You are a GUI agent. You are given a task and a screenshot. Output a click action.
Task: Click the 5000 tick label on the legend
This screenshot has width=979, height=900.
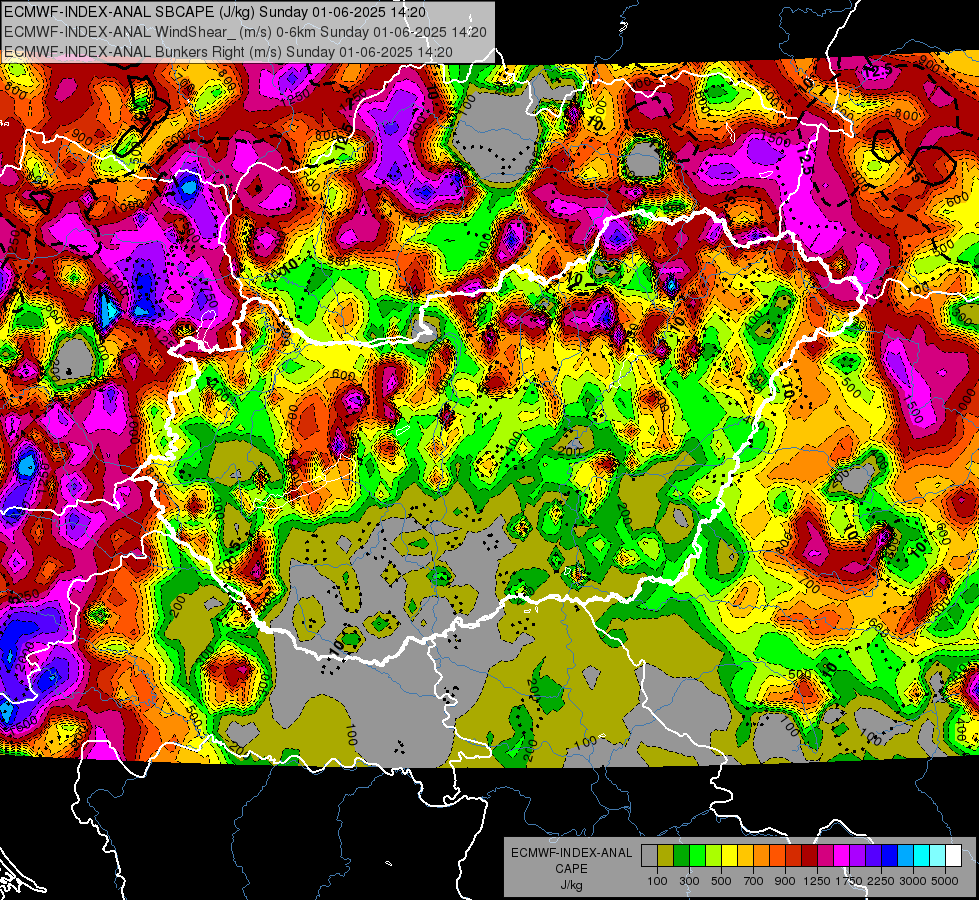click(x=945, y=881)
